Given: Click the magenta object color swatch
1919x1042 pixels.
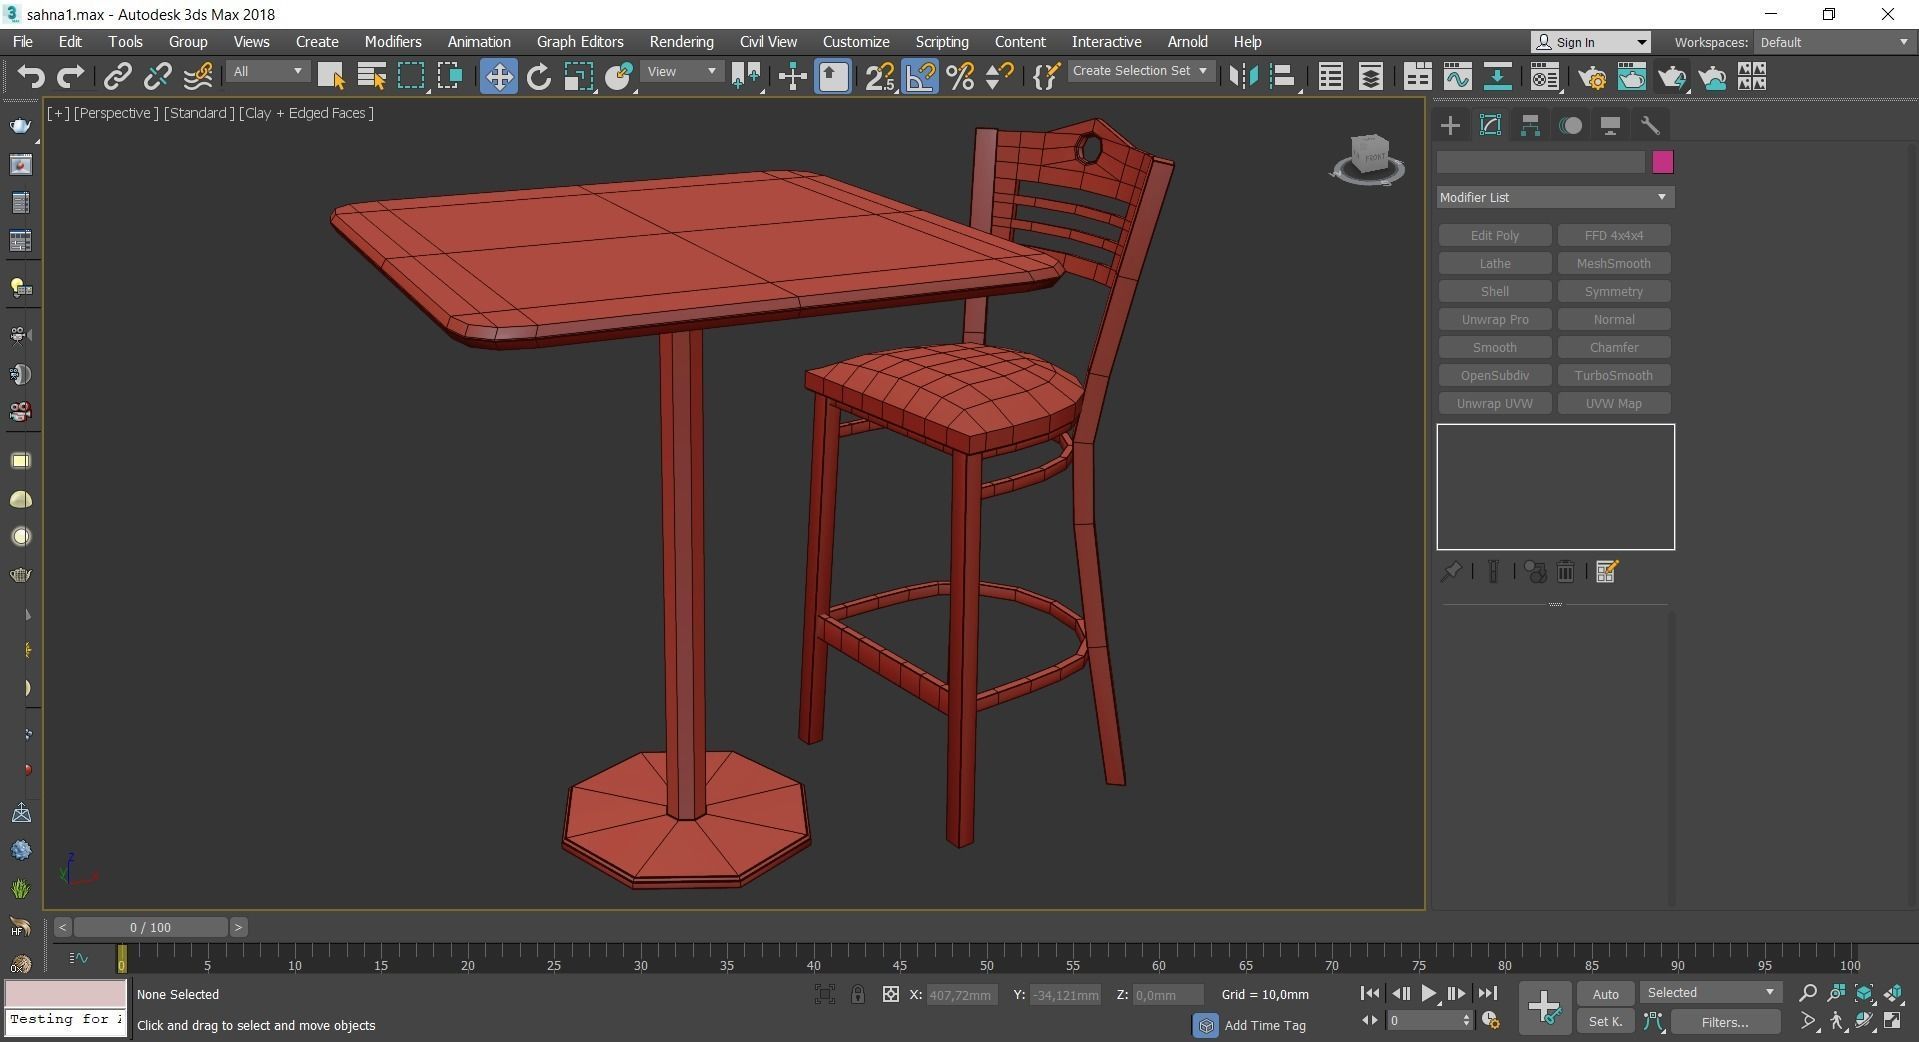Looking at the screenshot, I should tap(1662, 162).
